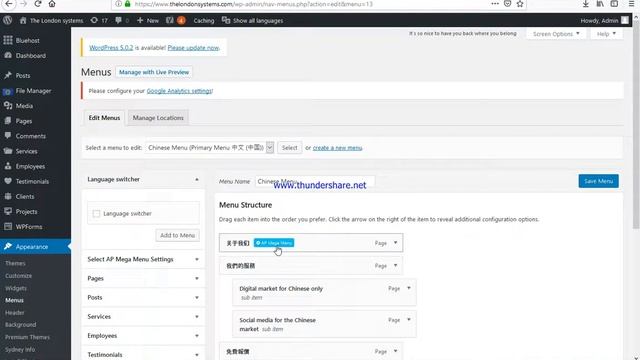Screen dimensions: 640x360
Task: Collapse the Language switcher panel
Action: pos(197,179)
